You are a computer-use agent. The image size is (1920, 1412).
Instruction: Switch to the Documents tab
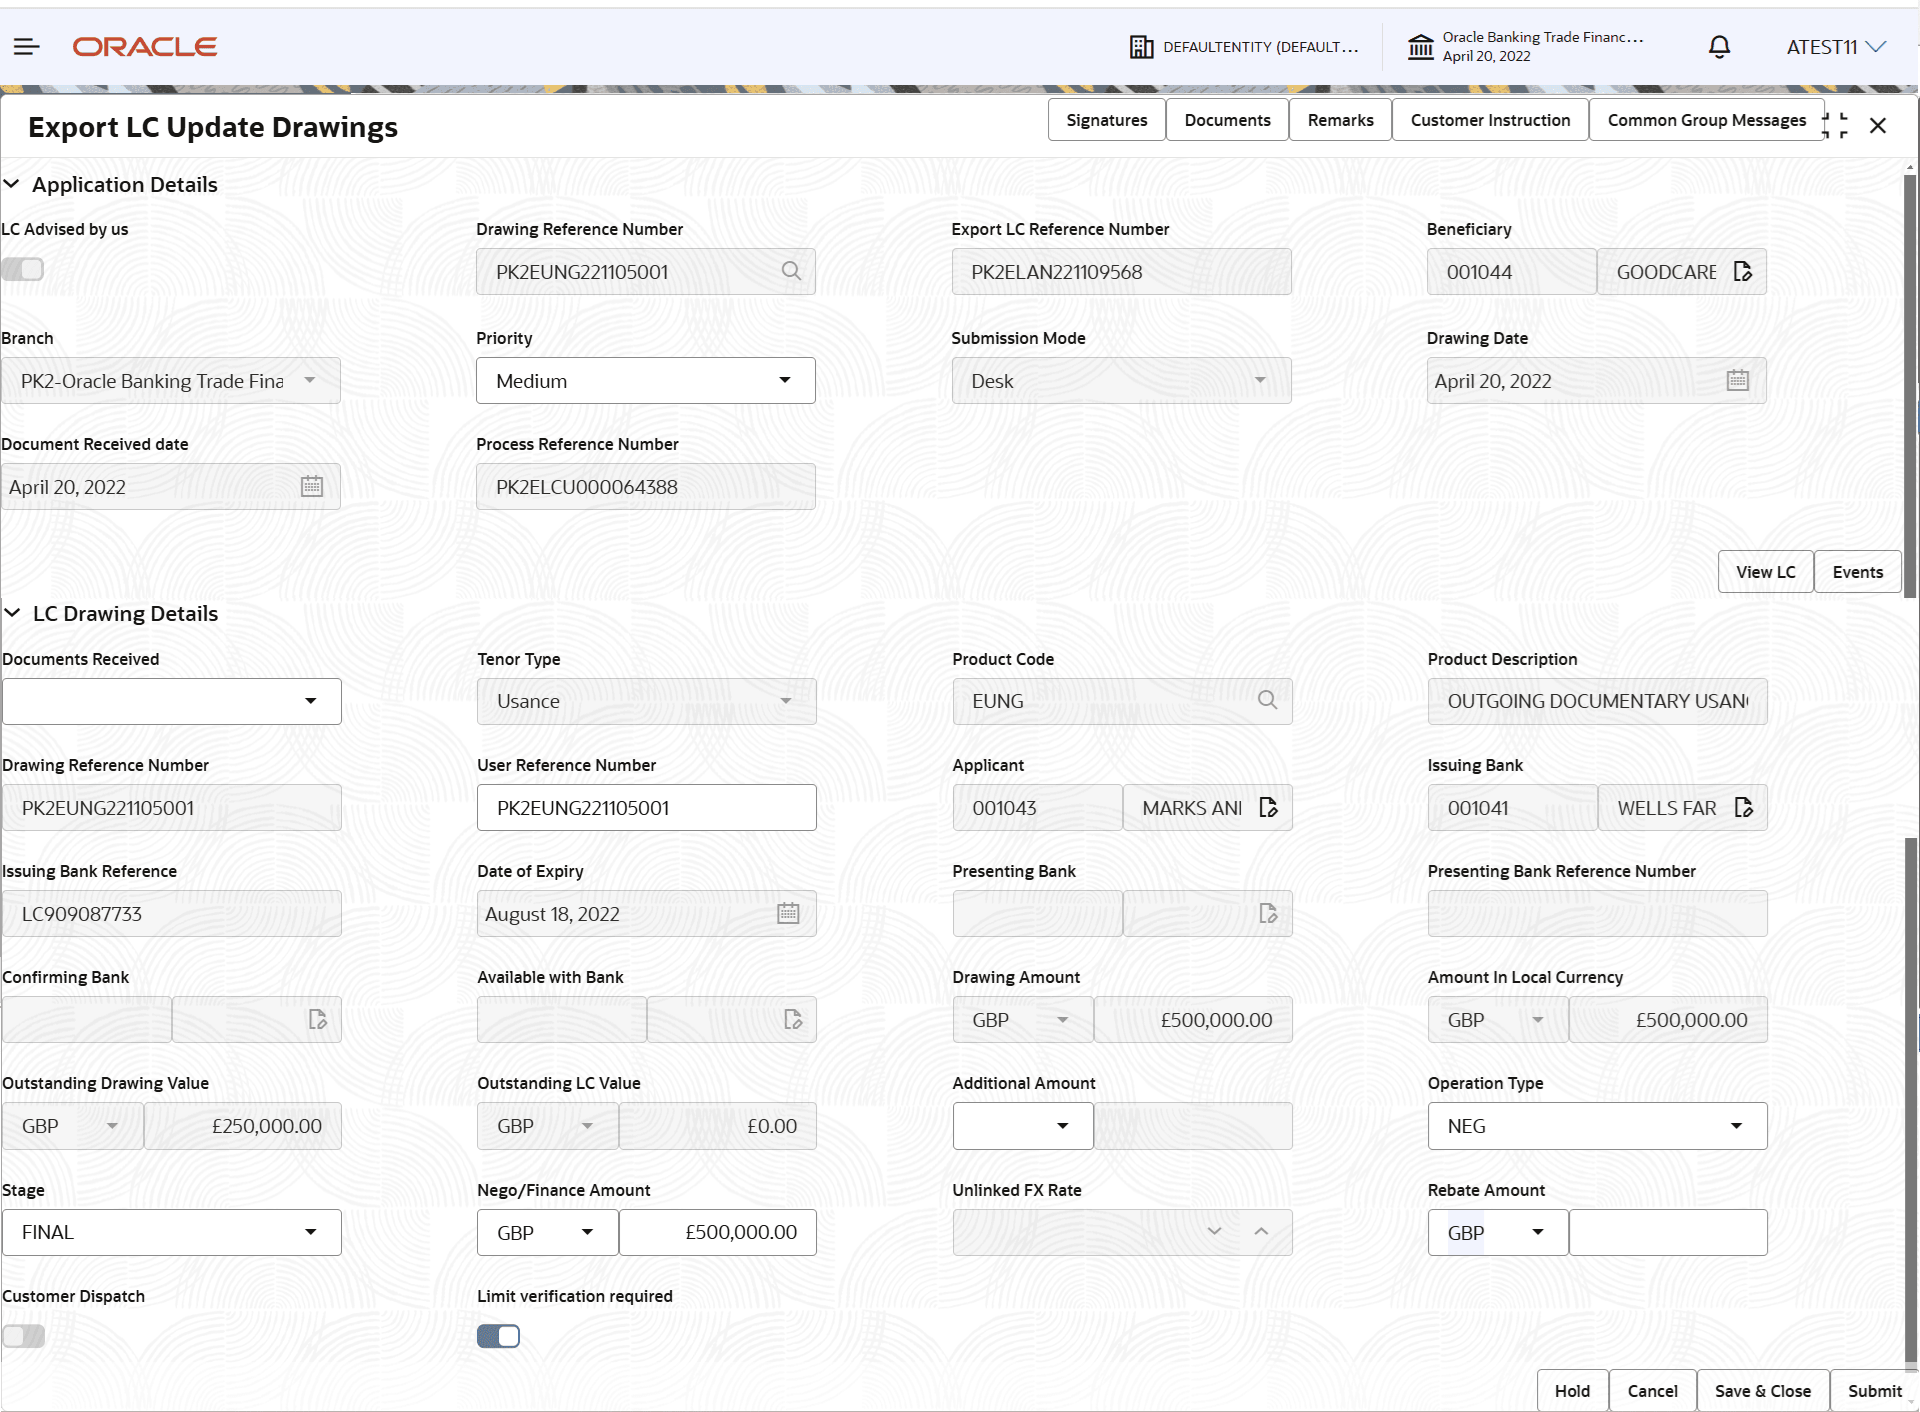[1227, 119]
